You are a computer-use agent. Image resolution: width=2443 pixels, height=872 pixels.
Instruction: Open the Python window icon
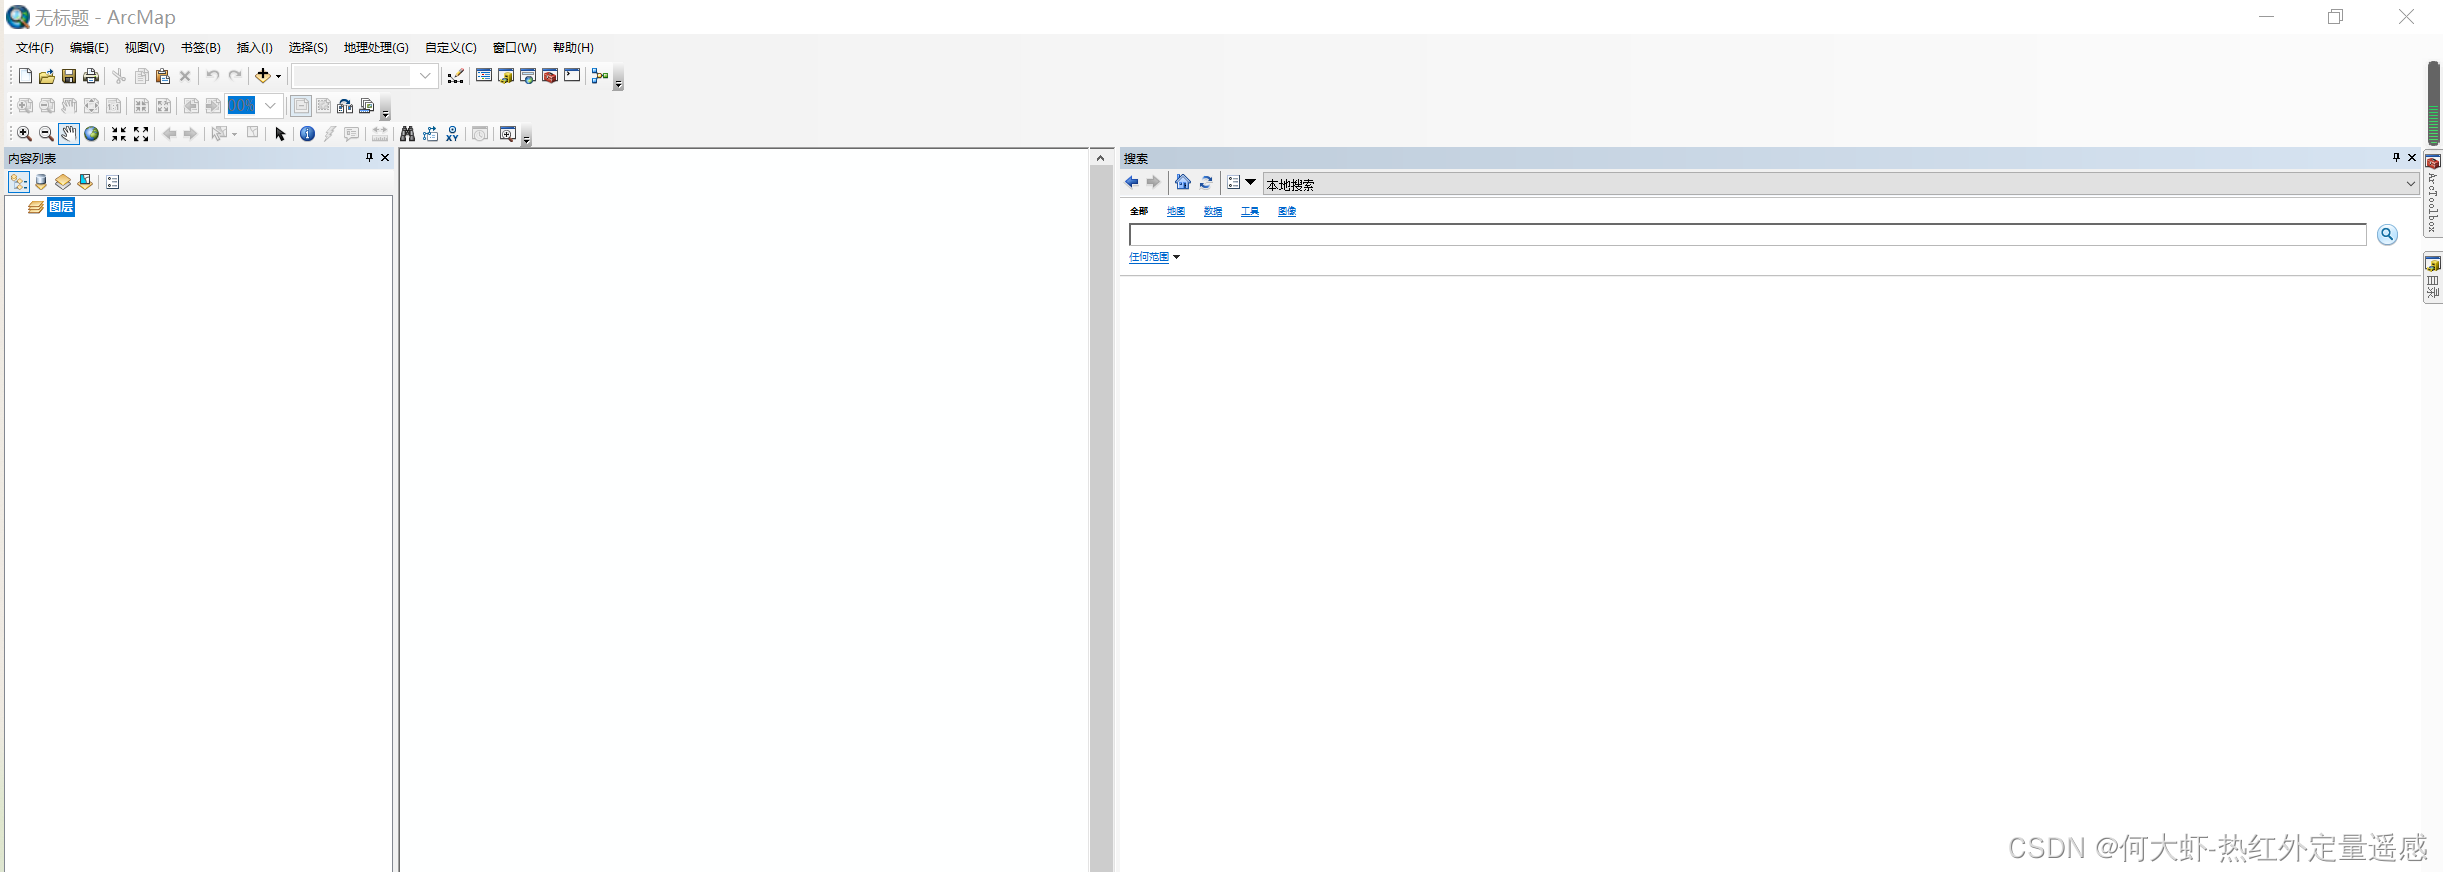click(x=572, y=76)
